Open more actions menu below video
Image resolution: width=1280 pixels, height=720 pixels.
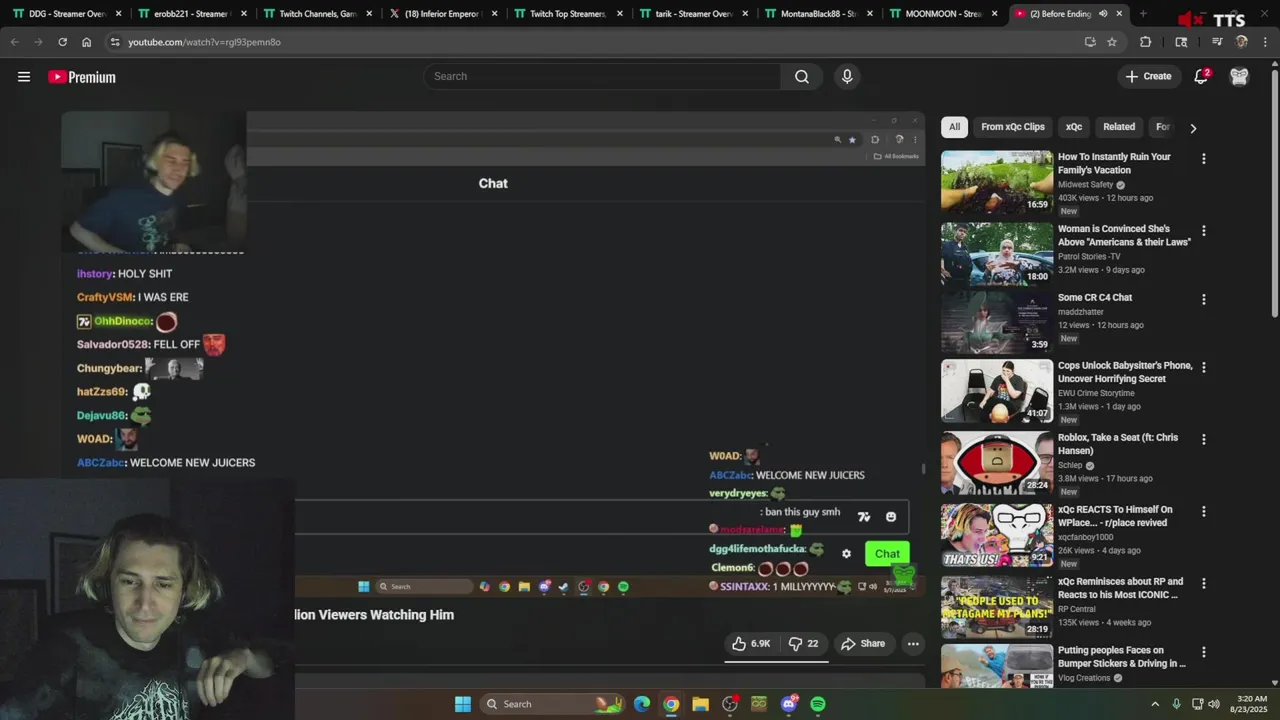pyautogui.click(x=913, y=644)
